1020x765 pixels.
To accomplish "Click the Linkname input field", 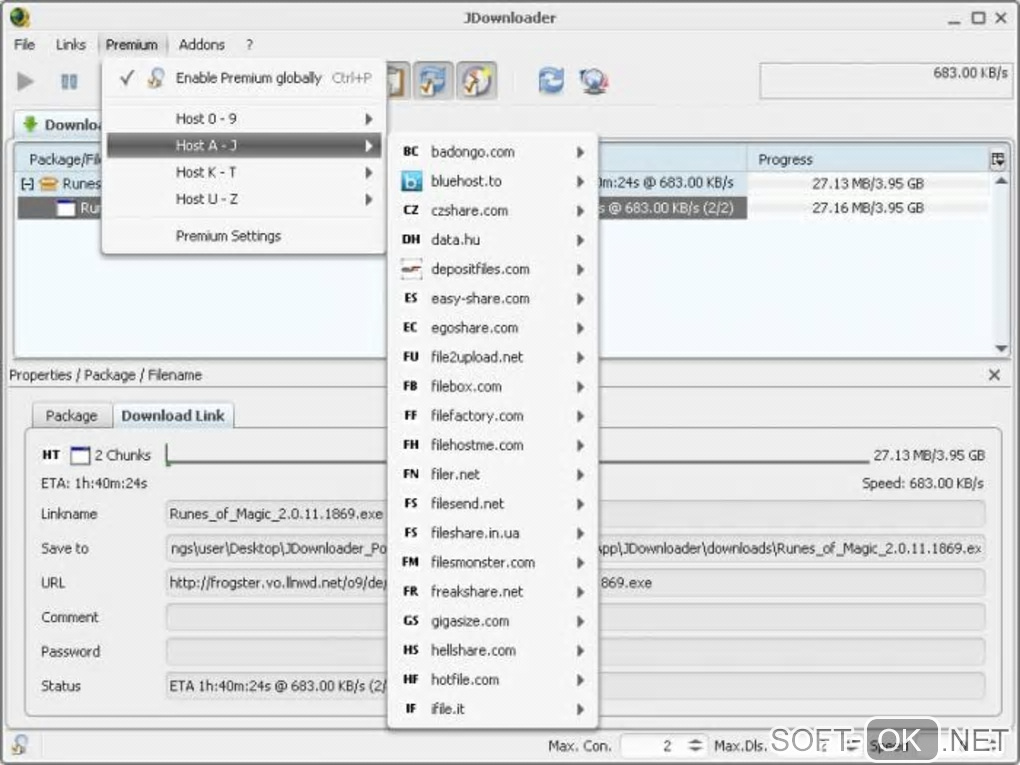I will point(575,514).
